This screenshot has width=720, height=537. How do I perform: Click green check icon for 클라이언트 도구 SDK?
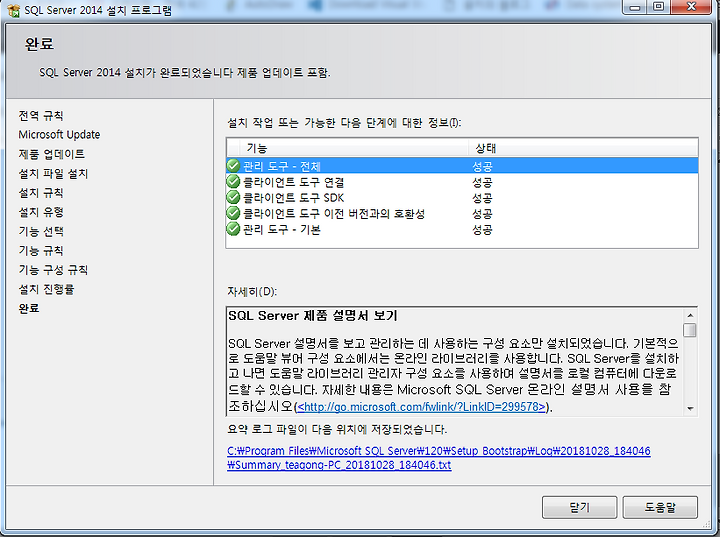tap(233, 197)
